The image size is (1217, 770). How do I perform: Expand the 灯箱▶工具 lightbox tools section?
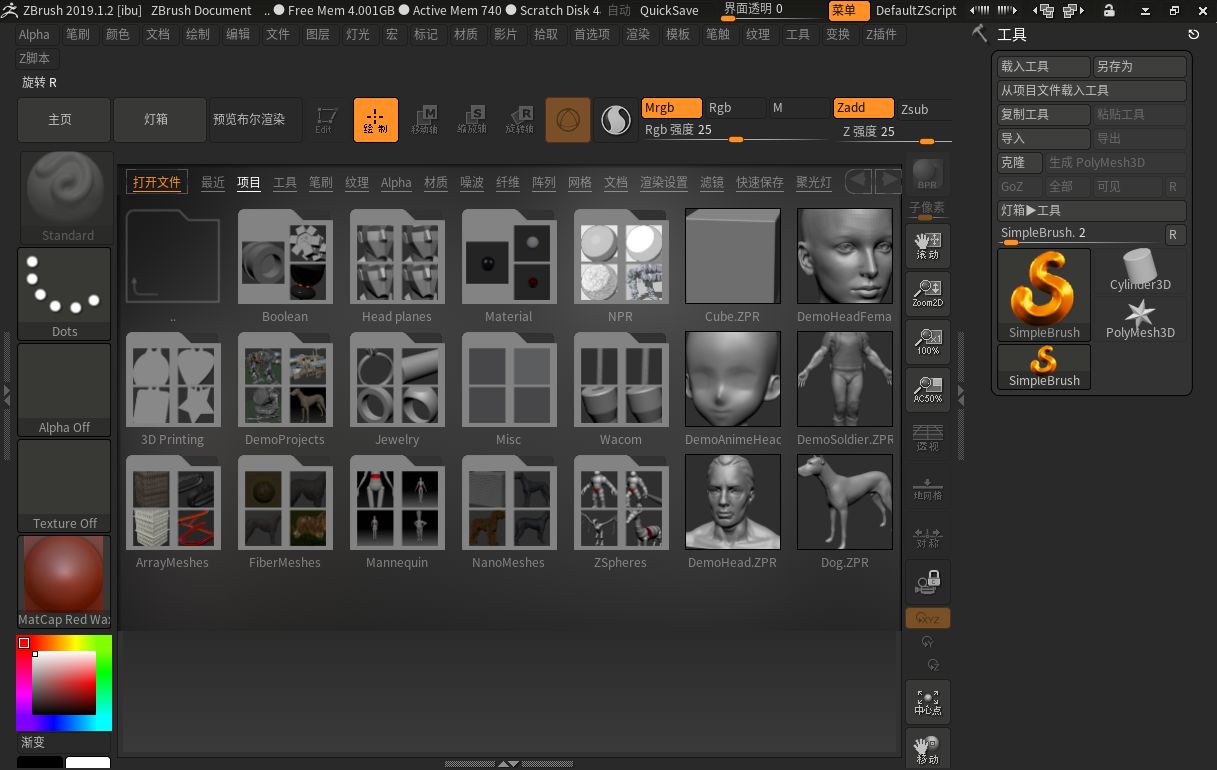point(1092,211)
